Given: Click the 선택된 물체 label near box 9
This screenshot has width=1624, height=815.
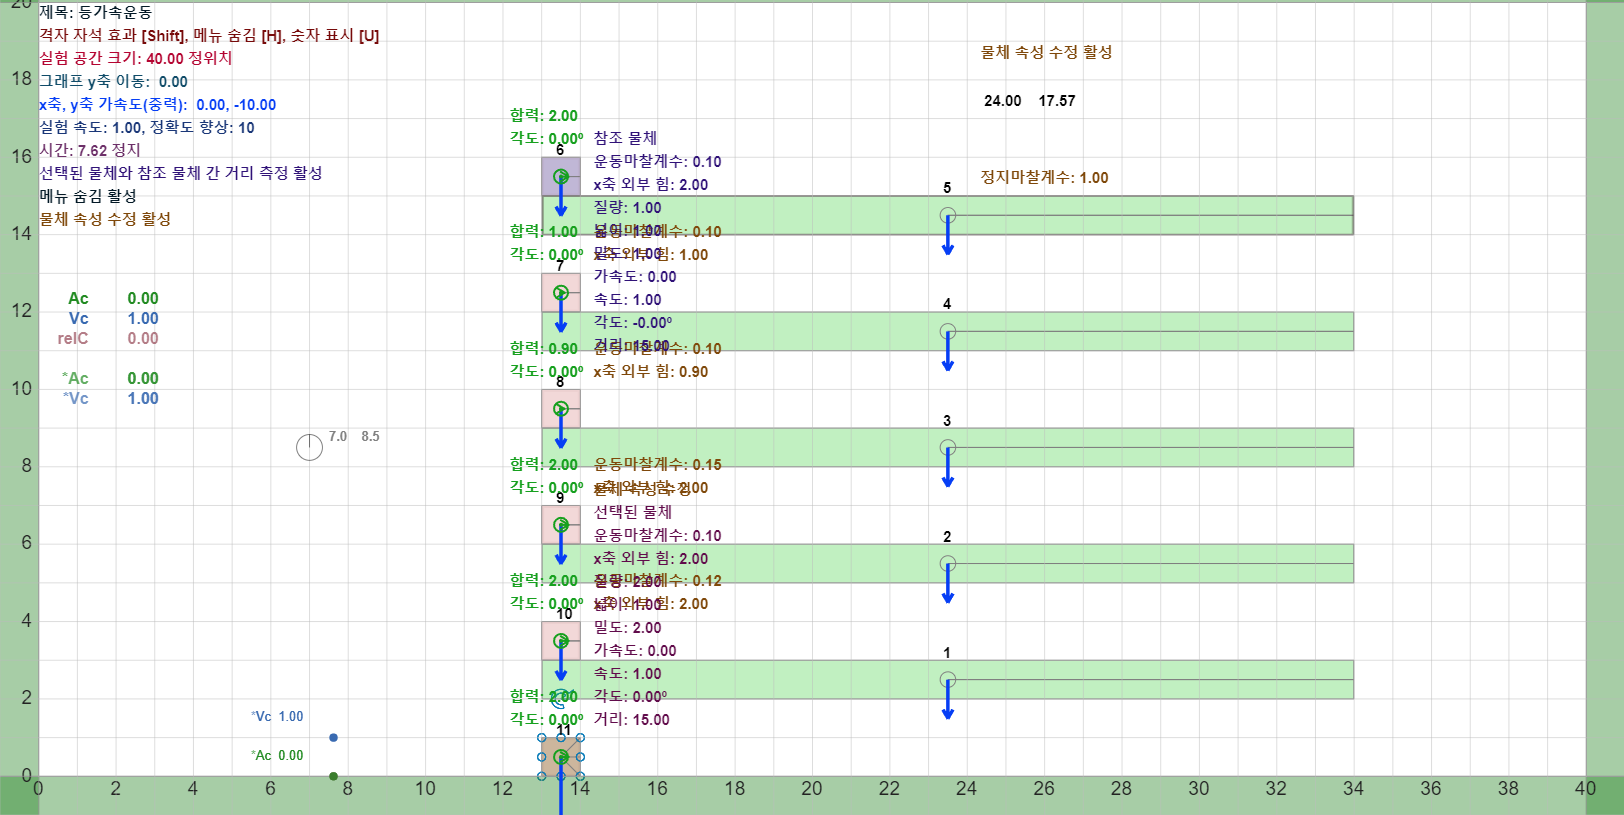Looking at the screenshot, I should tap(633, 512).
